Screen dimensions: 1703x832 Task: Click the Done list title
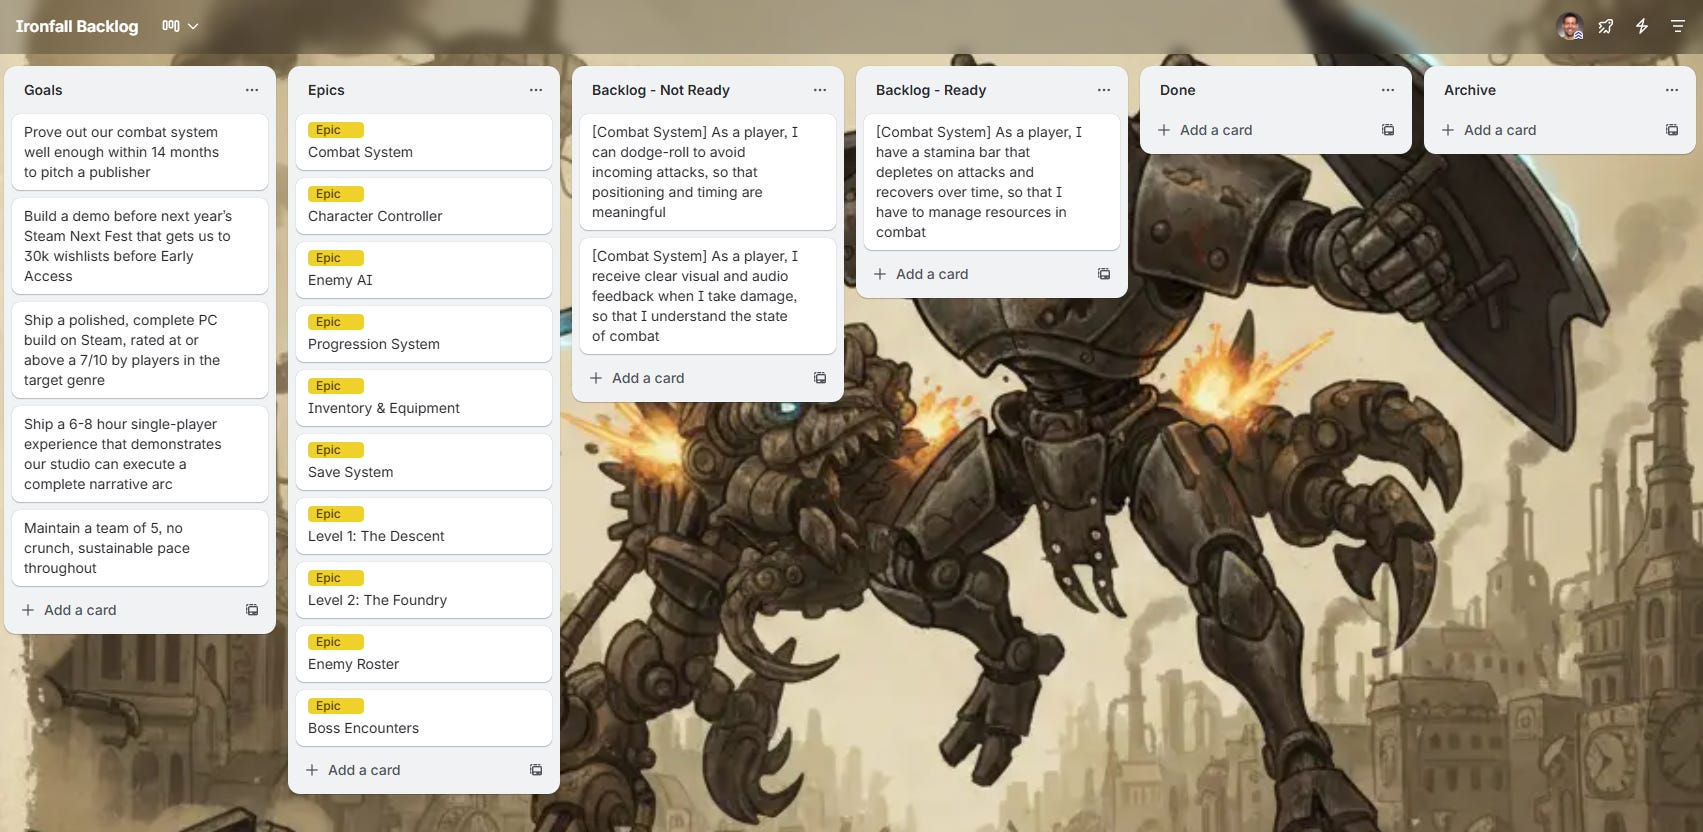tap(1178, 90)
